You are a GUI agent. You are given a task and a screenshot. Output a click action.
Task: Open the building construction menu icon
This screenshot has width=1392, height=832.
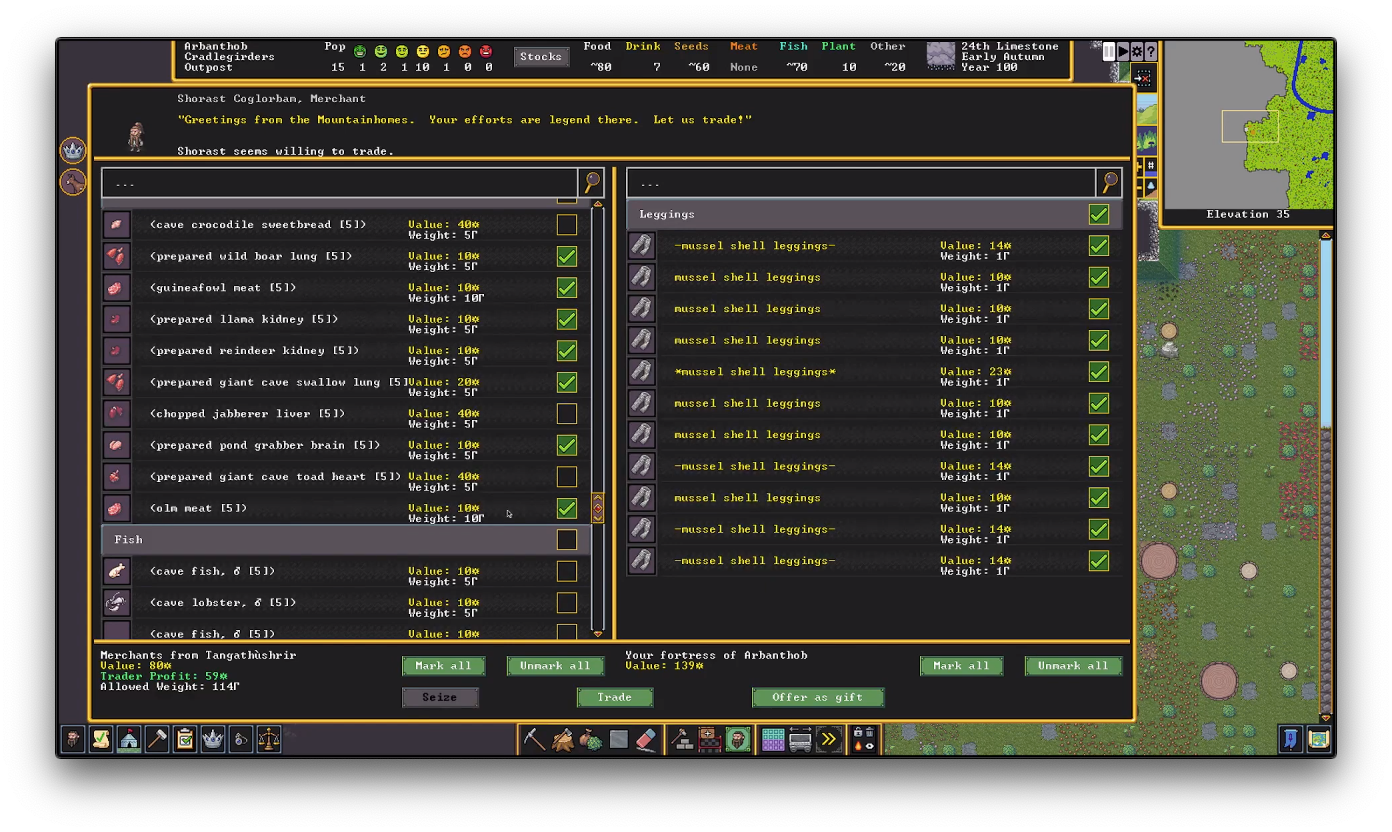[x=682, y=739]
